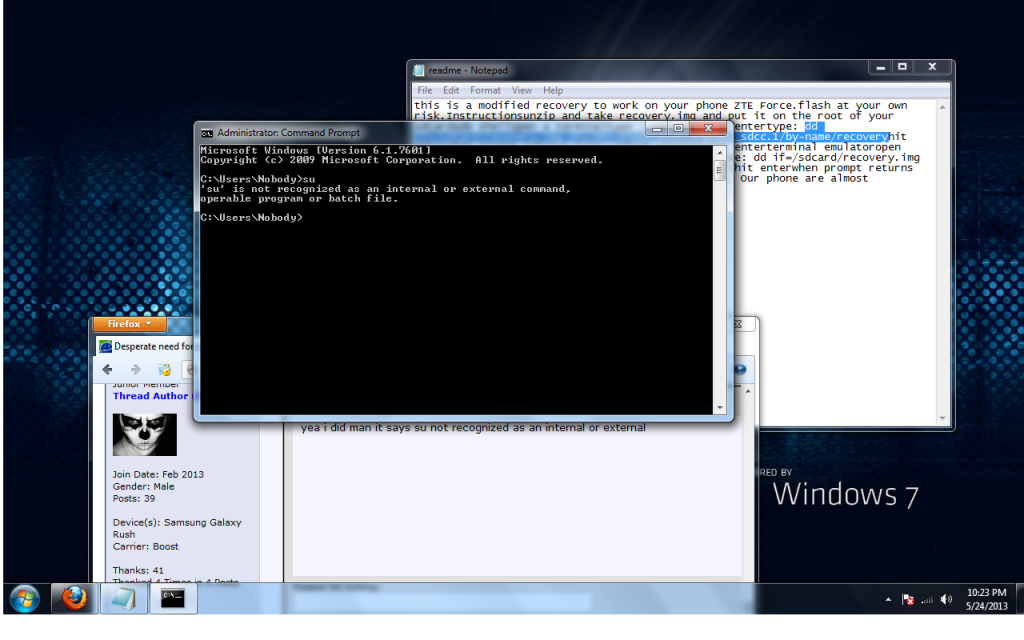Open Notepad File menu
The height and width of the screenshot is (640, 1024).
[424, 91]
